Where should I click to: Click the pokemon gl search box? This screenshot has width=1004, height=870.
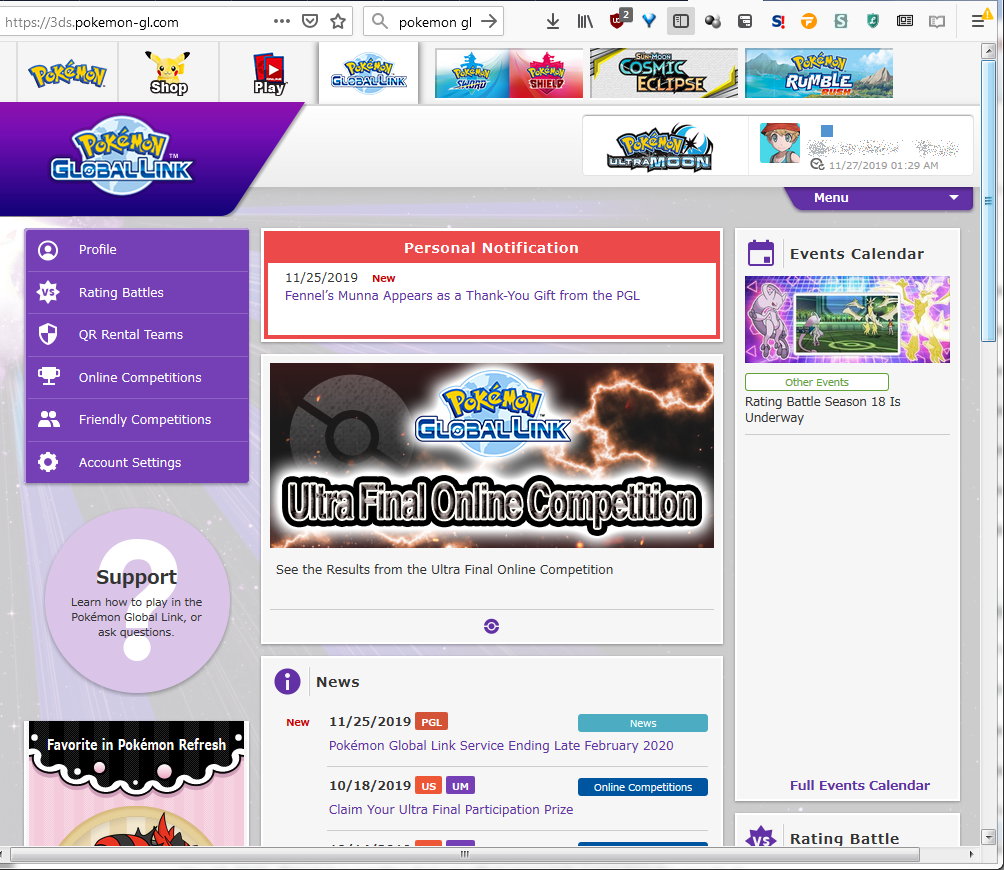click(433, 22)
